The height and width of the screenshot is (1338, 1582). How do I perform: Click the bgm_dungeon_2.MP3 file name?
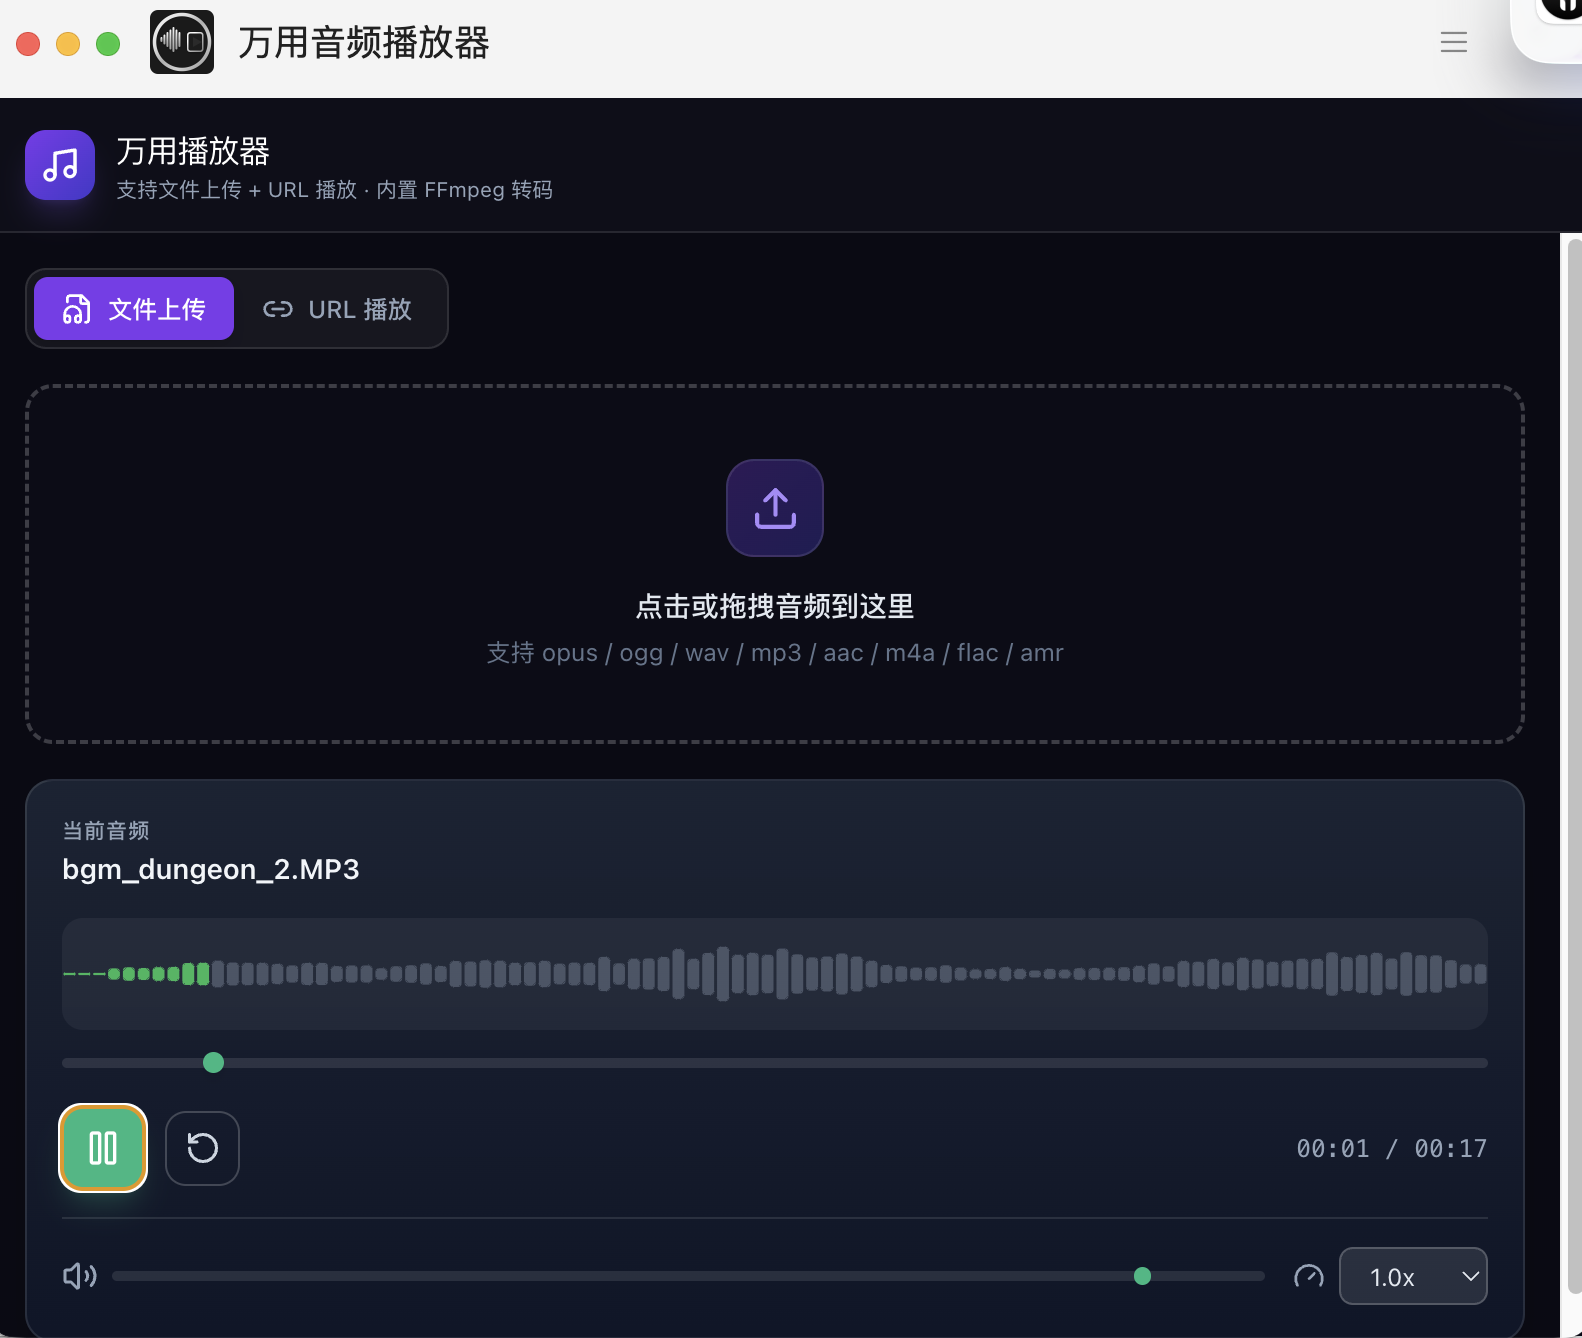[211, 870]
